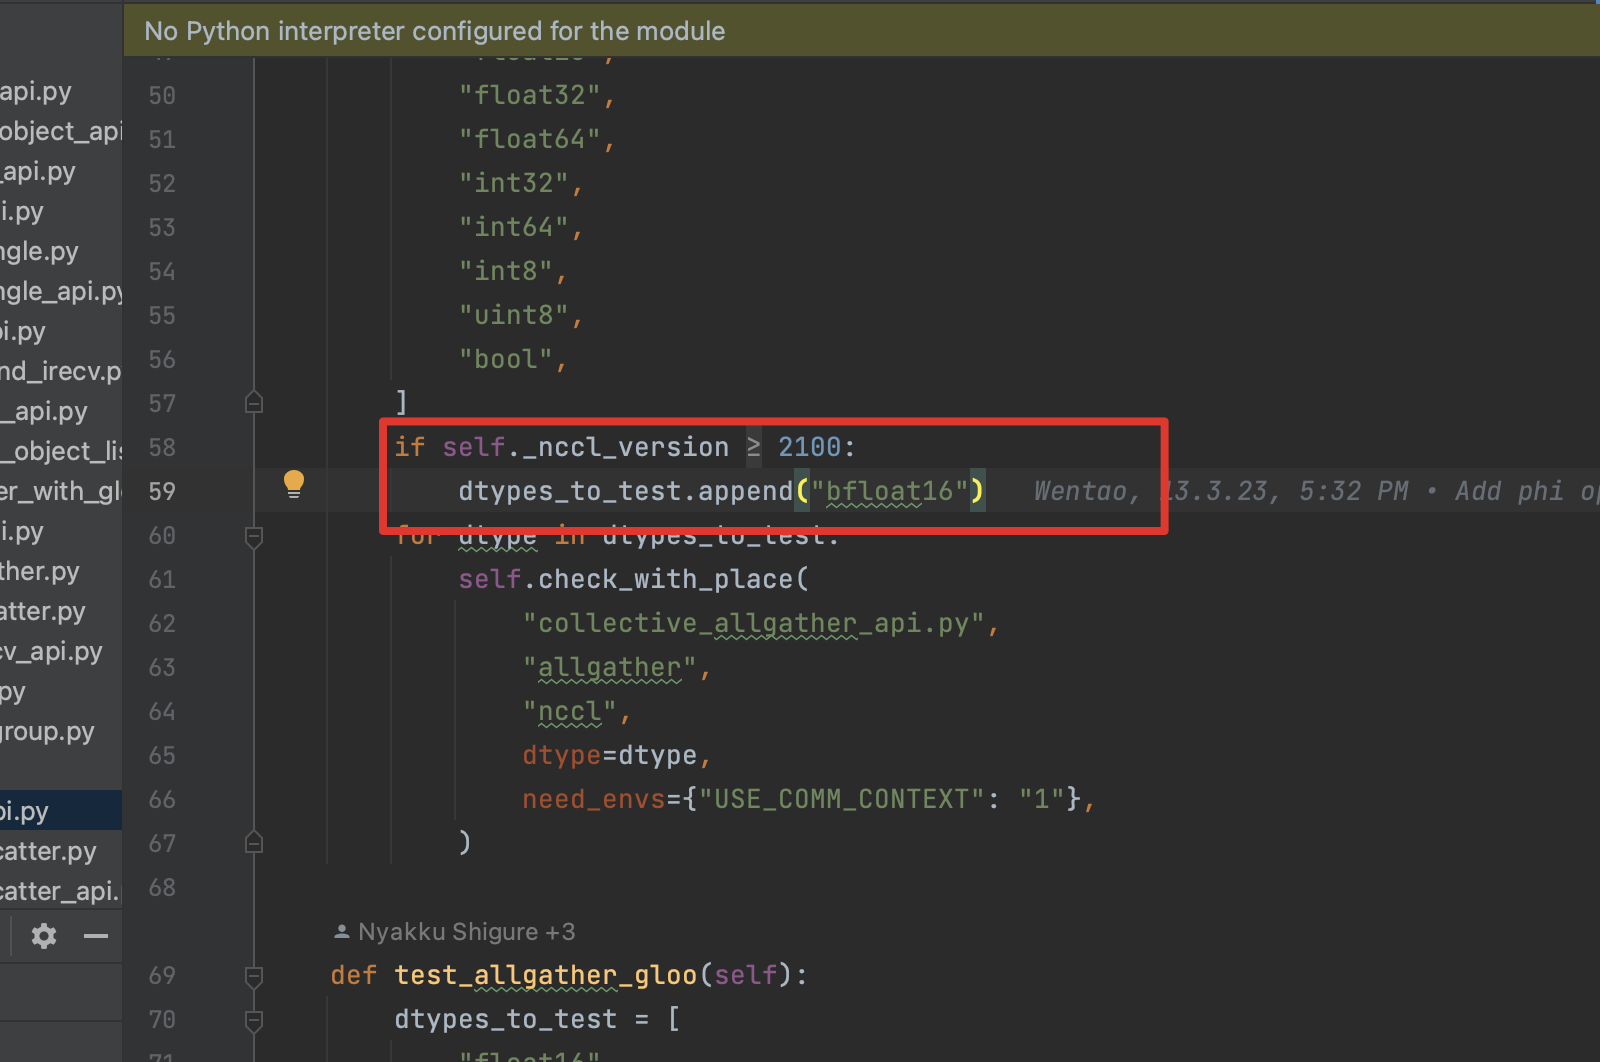This screenshot has width=1600, height=1062.
Task: Open the tool window settings gear icon
Action: click(43, 936)
